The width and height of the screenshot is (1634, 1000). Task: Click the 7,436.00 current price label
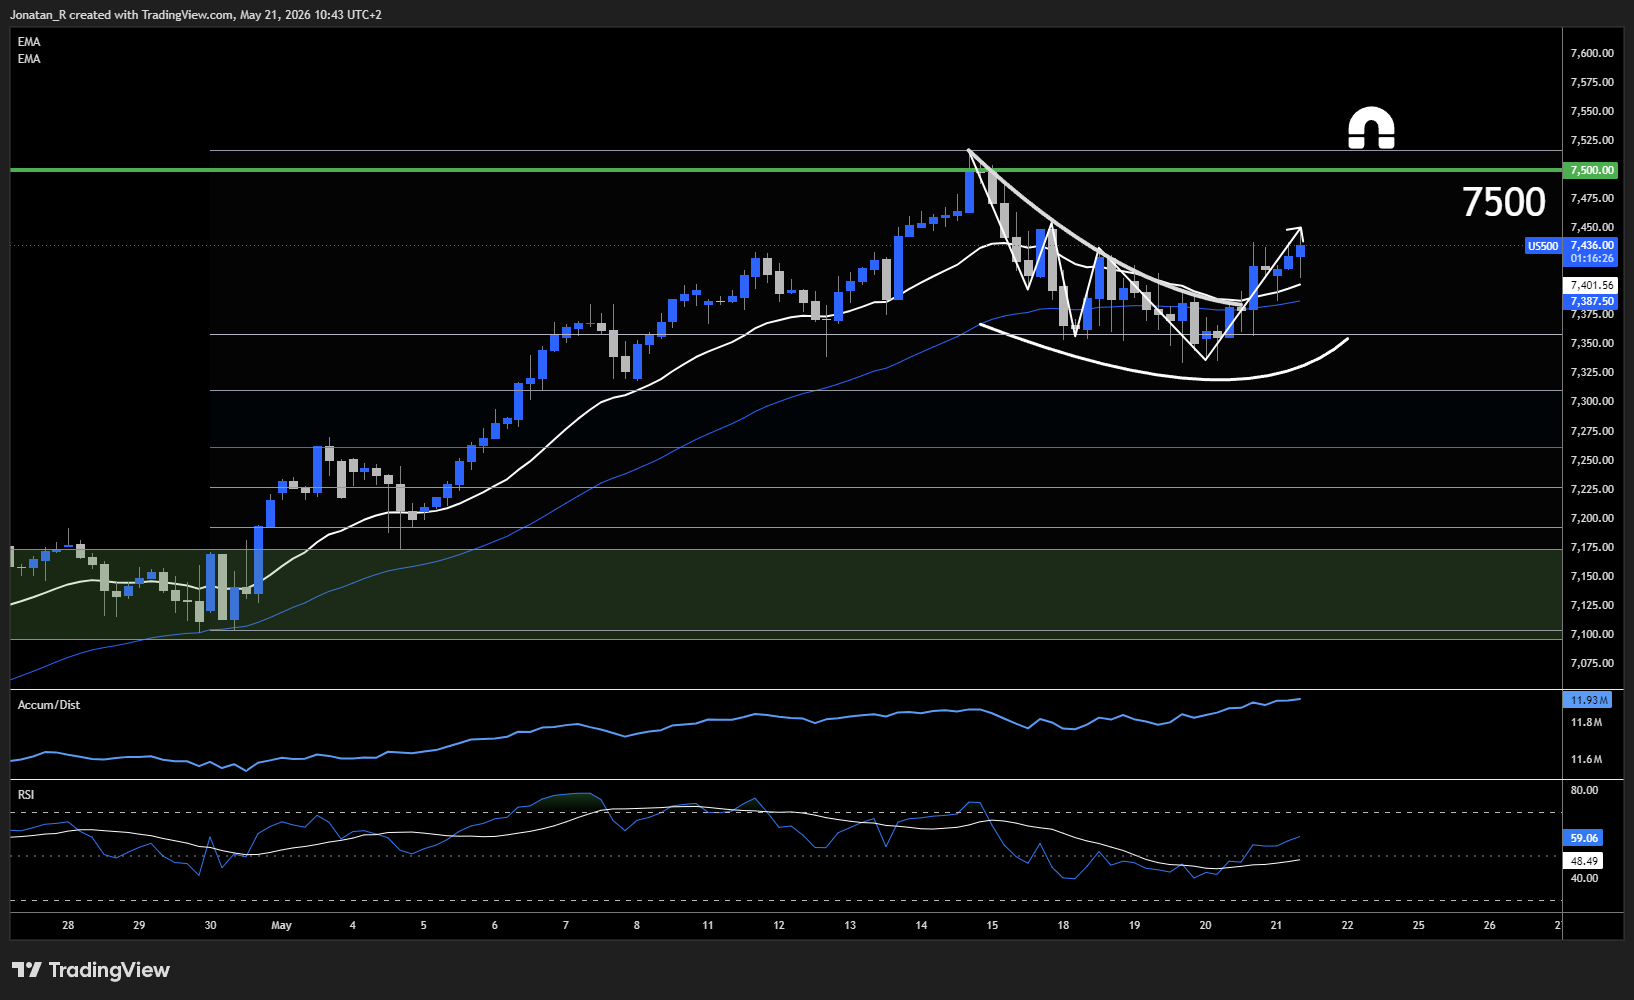point(1591,245)
